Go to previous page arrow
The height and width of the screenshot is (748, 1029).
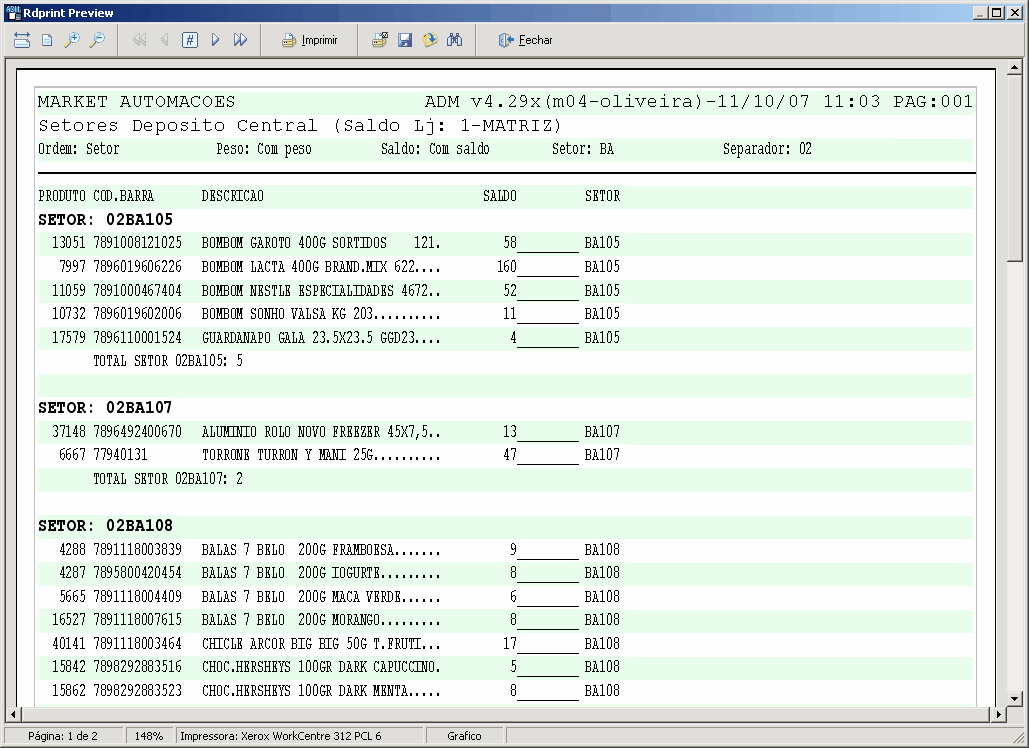point(165,40)
